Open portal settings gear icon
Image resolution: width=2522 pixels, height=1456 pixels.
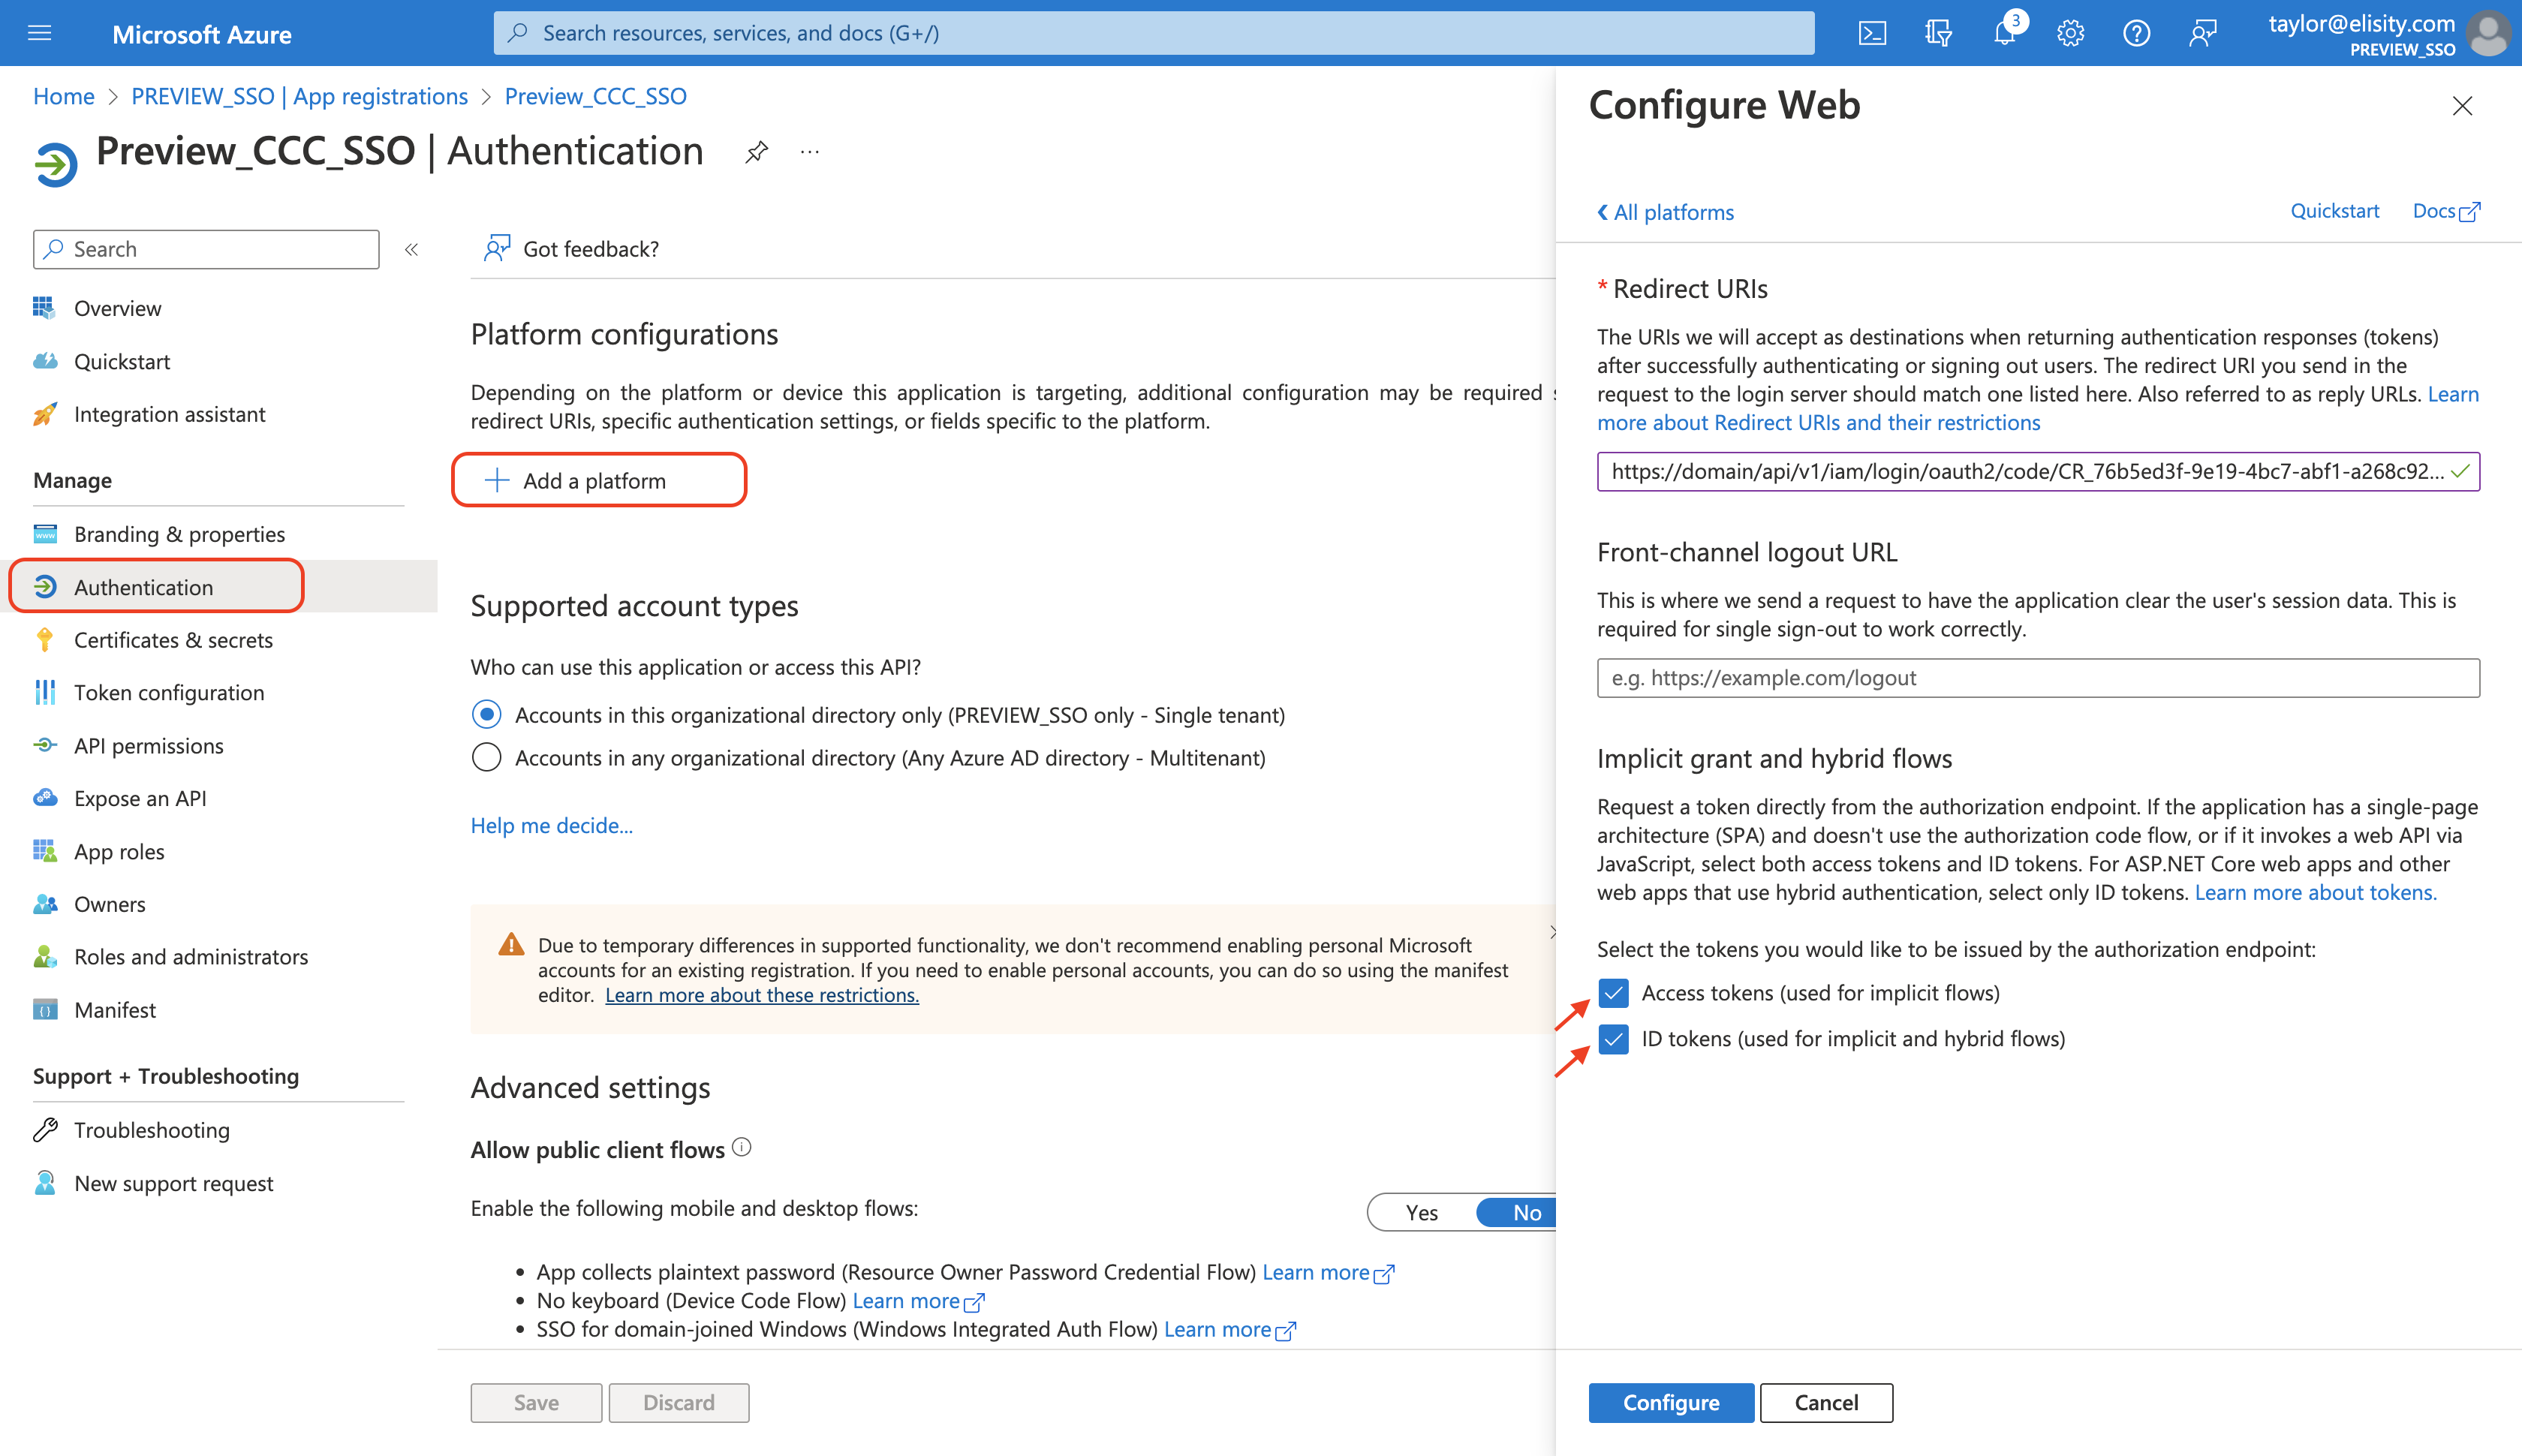click(x=2070, y=33)
